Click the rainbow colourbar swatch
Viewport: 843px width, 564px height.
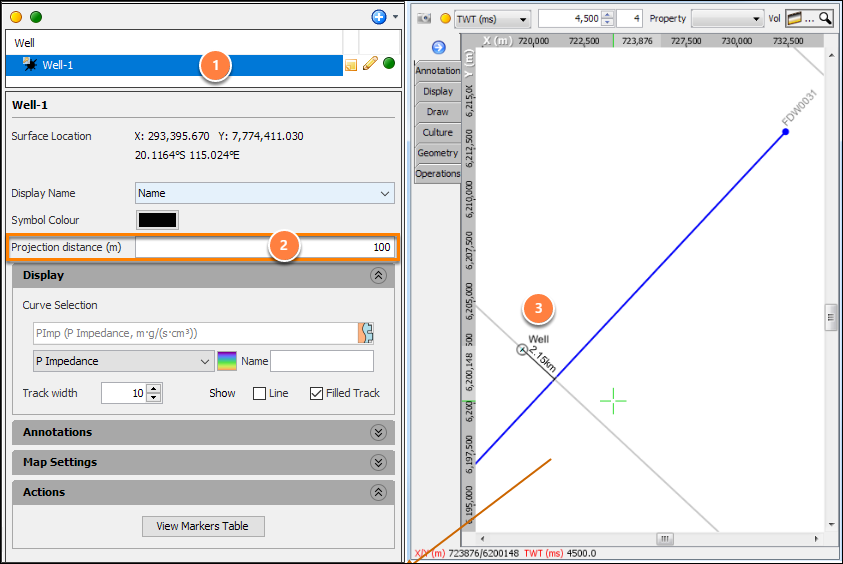click(x=227, y=361)
